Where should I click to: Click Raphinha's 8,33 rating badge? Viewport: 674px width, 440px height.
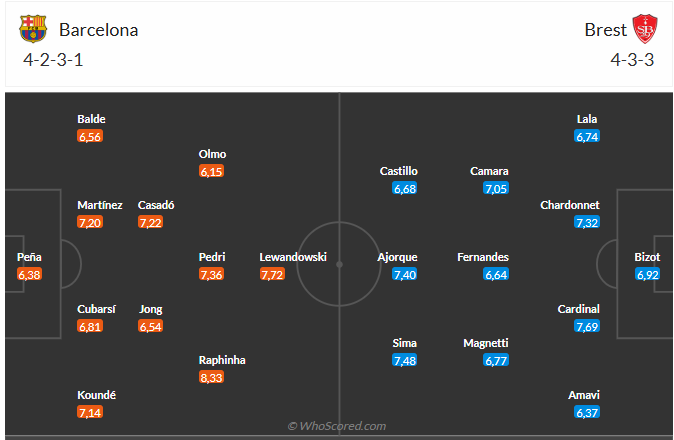tap(212, 377)
